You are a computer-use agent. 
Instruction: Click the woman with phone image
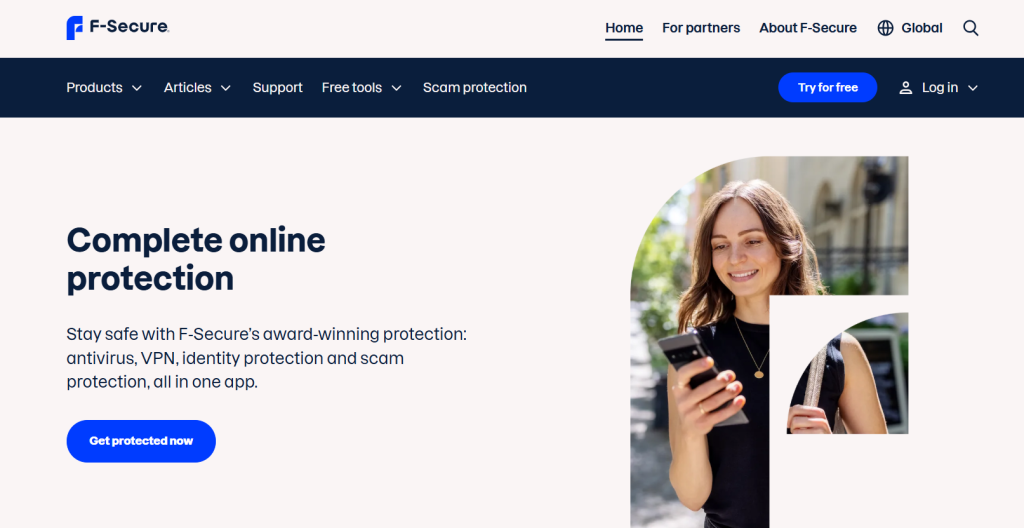coord(769,342)
